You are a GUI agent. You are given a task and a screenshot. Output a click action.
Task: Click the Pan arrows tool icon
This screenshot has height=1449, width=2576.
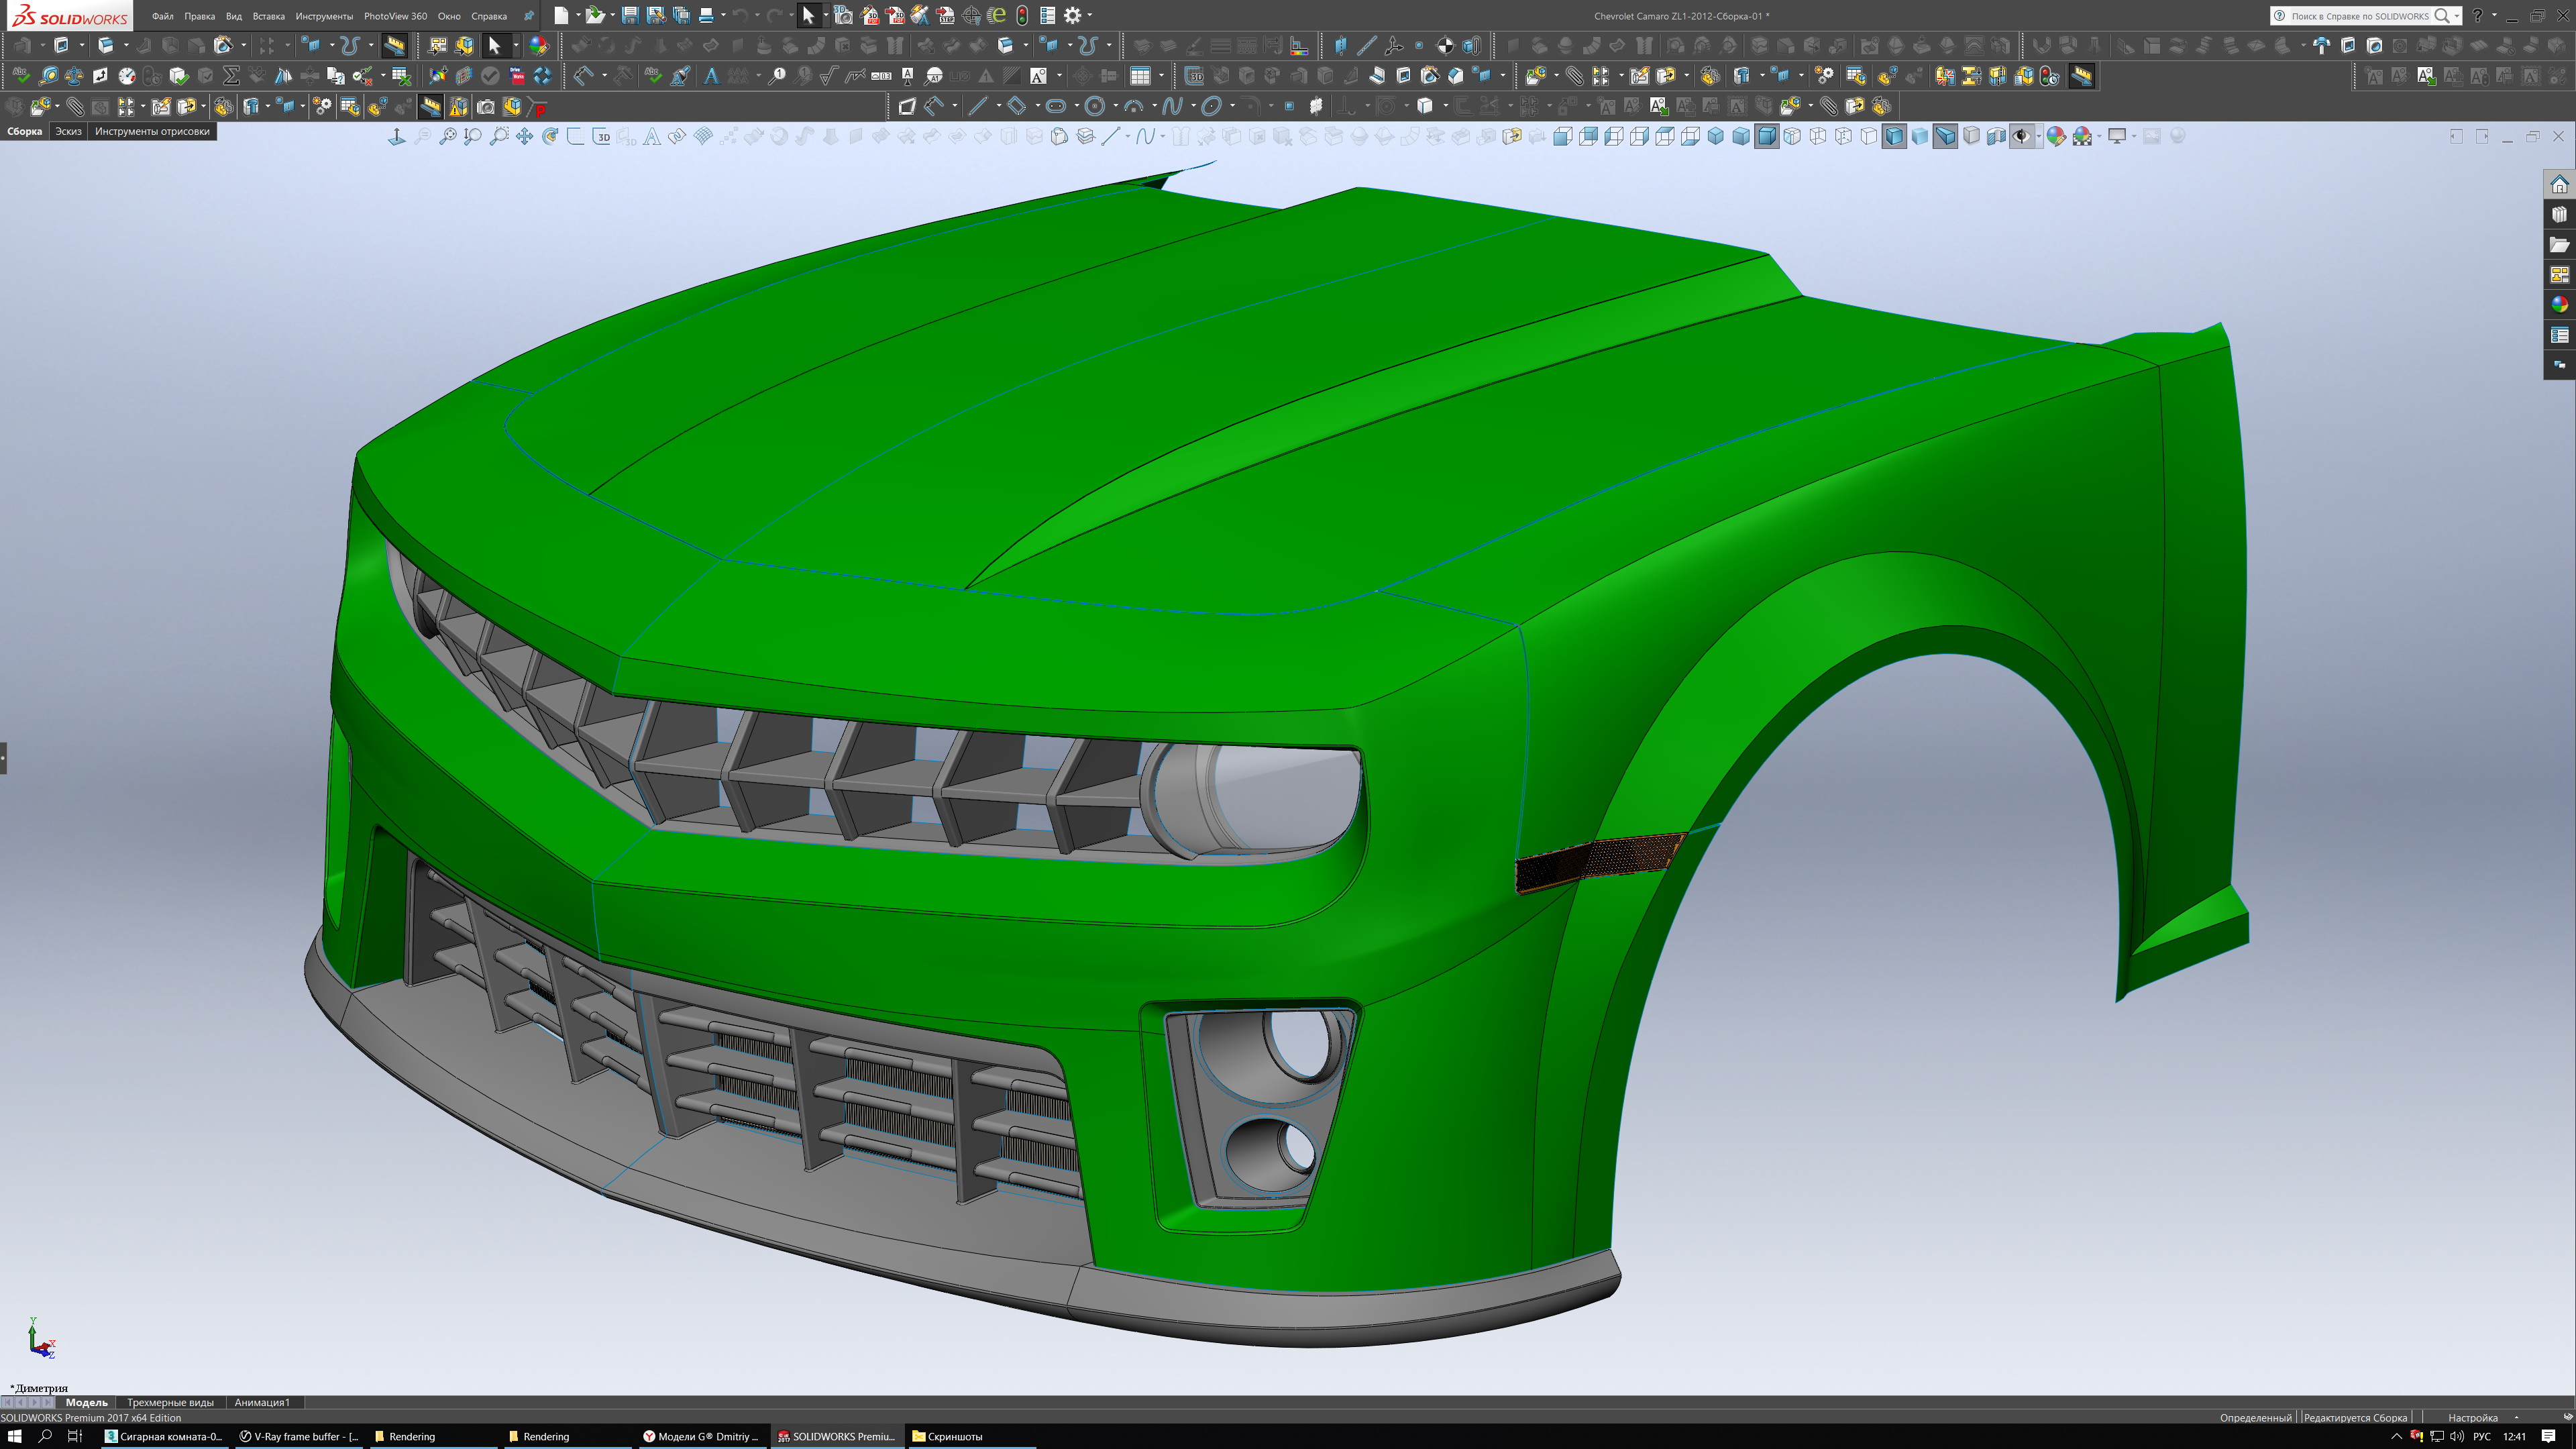(524, 137)
